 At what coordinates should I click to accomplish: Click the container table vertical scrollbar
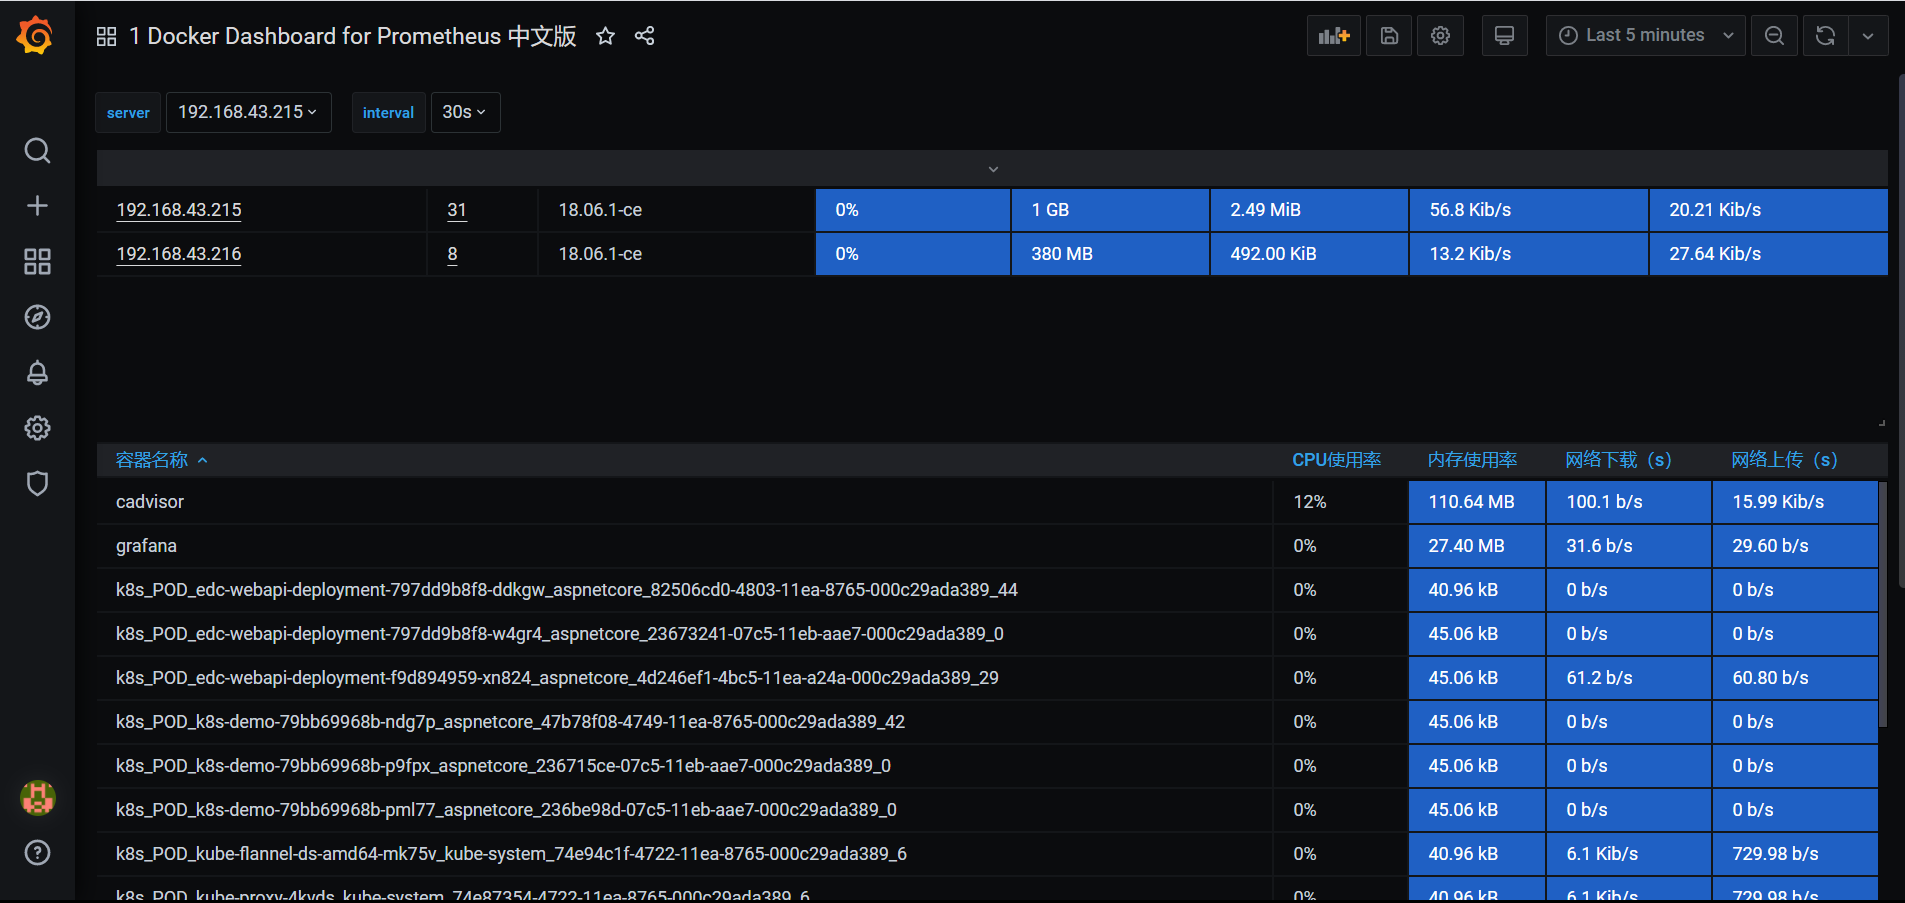[1883, 604]
